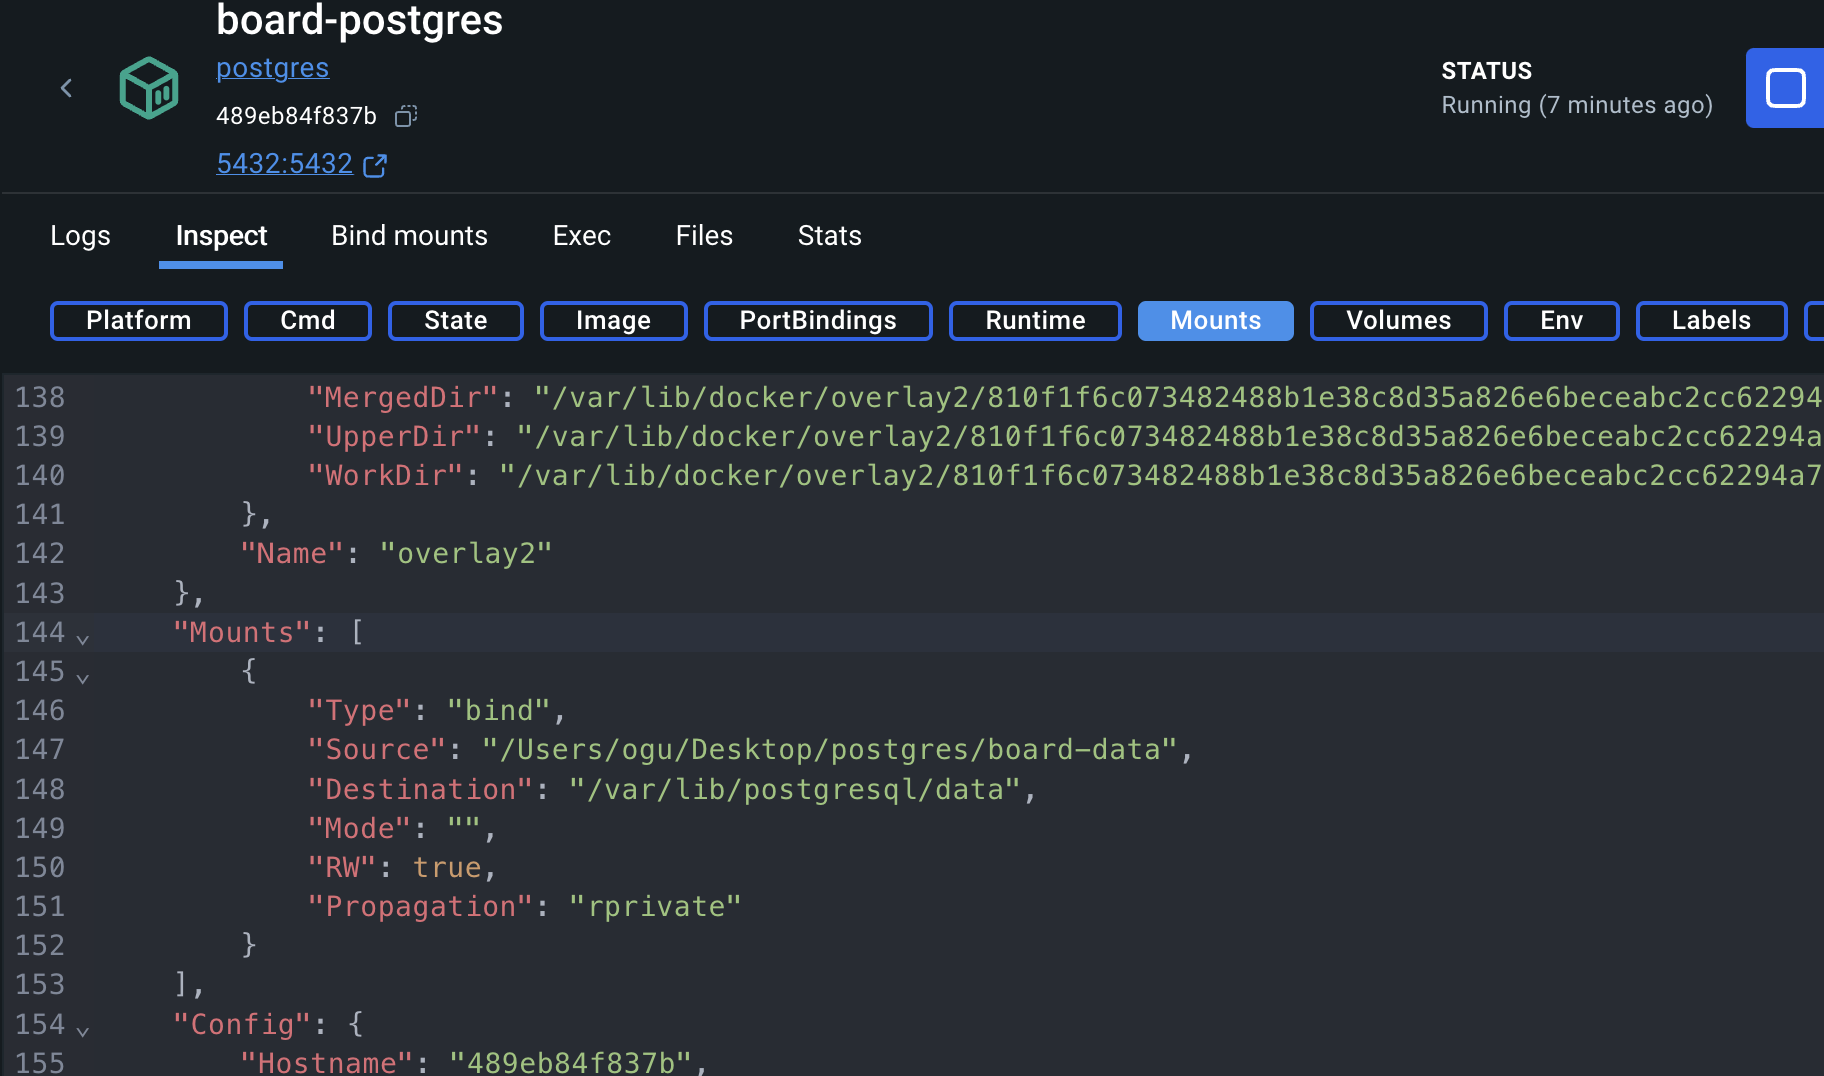
Task: Jump to the Env section
Action: pyautogui.click(x=1562, y=321)
